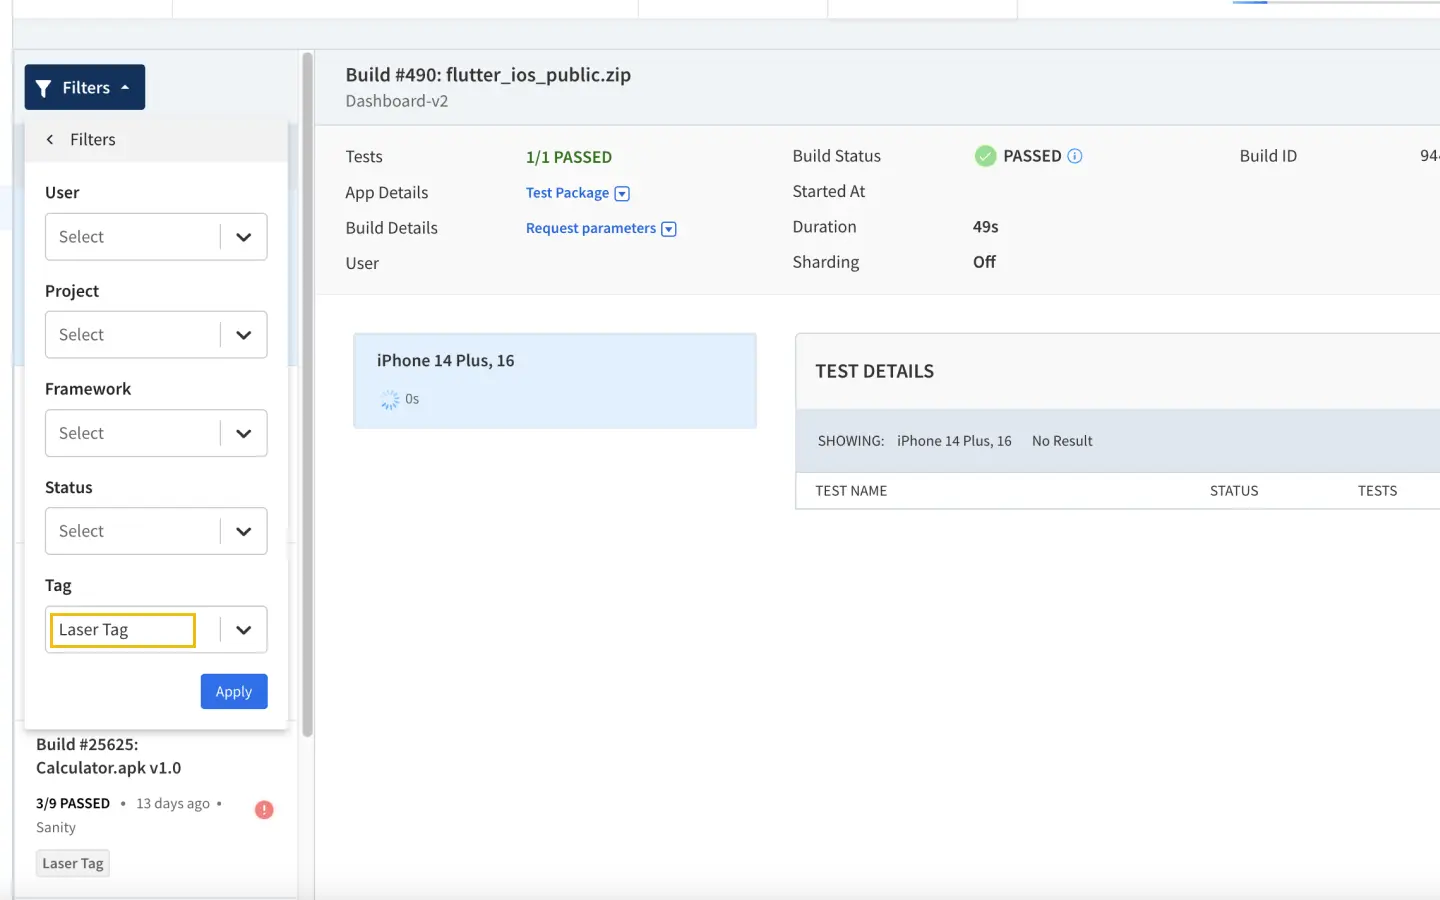Click the Filters funnel icon

tap(43, 88)
